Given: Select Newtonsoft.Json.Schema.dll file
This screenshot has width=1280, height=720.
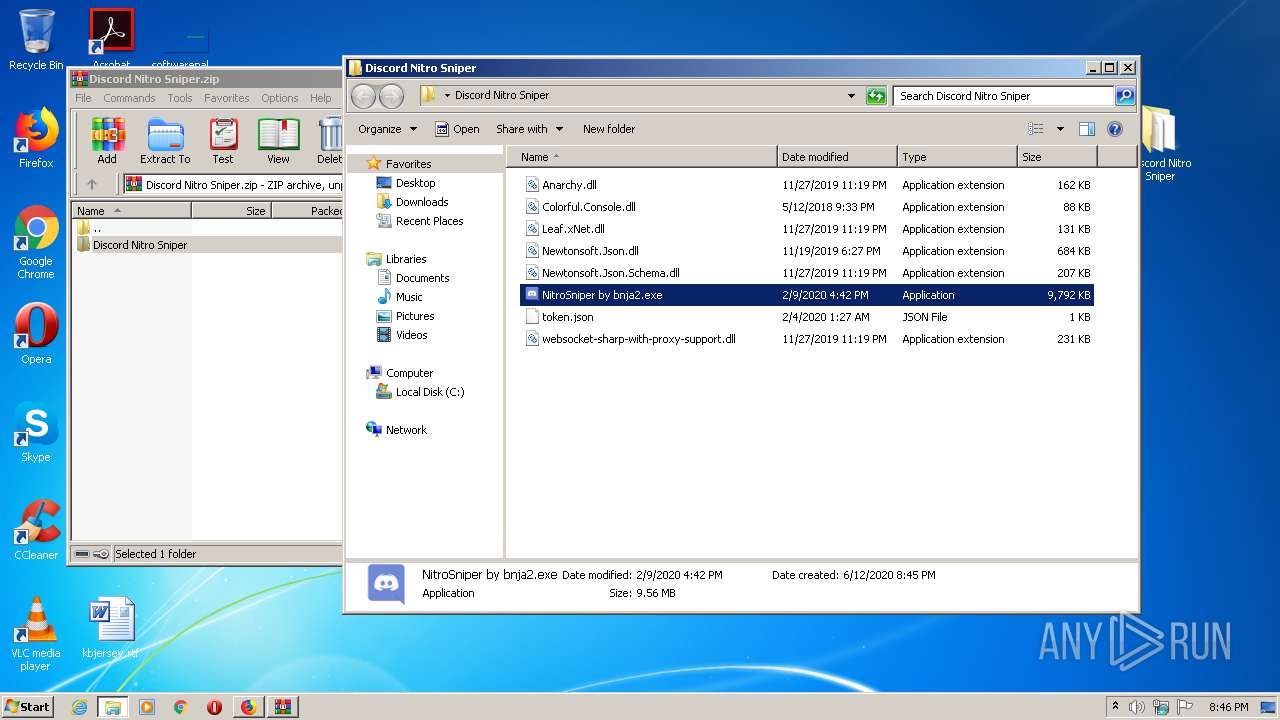Looking at the screenshot, I should (x=610, y=273).
